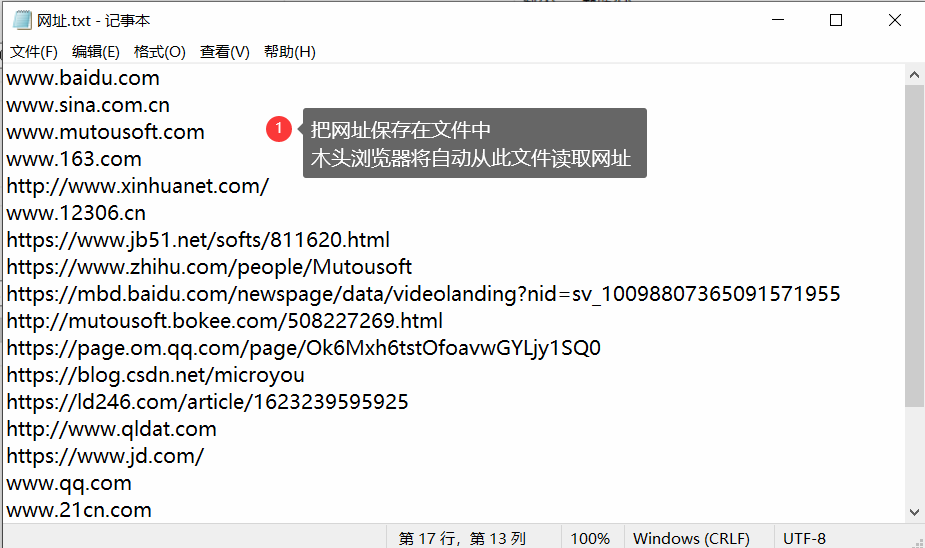Minimize the Notepad window

point(778,20)
